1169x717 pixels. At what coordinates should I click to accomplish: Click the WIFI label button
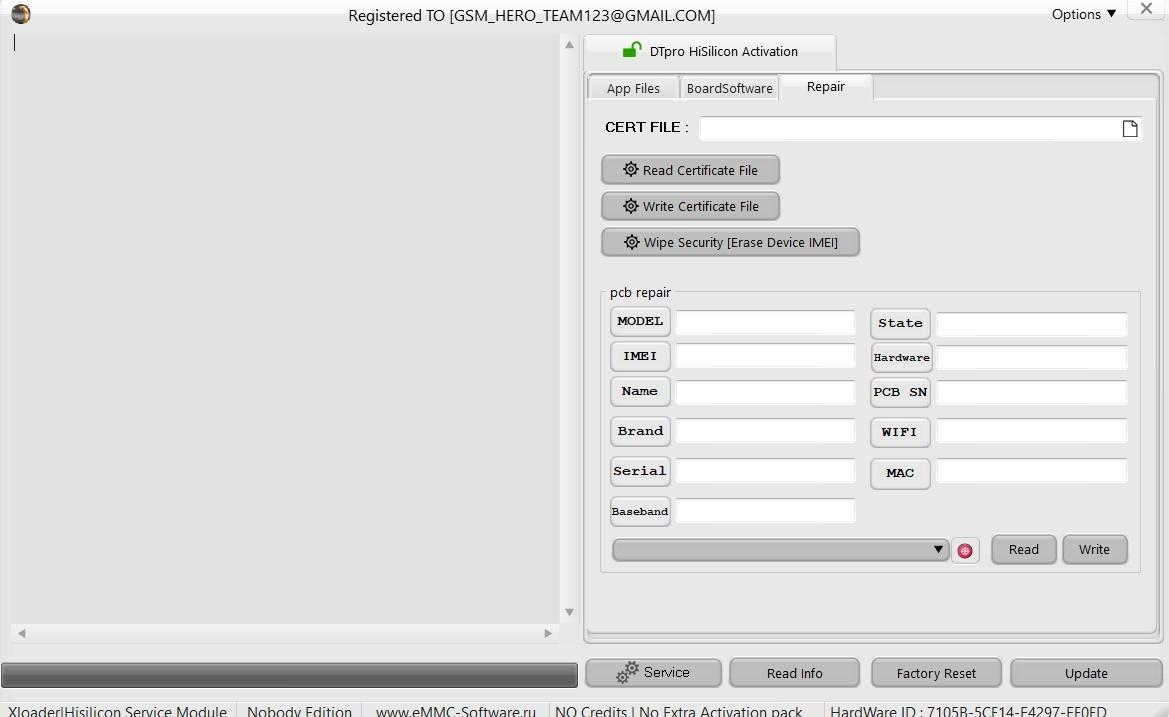(x=900, y=432)
